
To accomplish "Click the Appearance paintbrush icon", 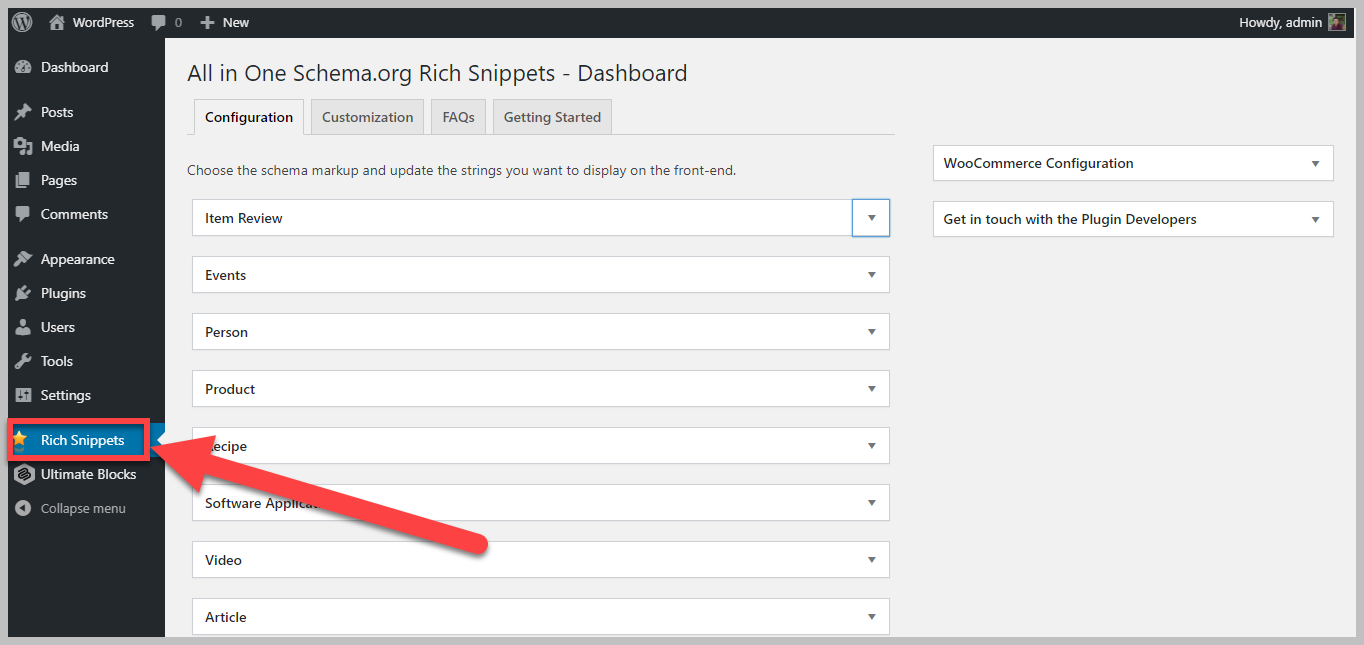I will (x=23, y=259).
